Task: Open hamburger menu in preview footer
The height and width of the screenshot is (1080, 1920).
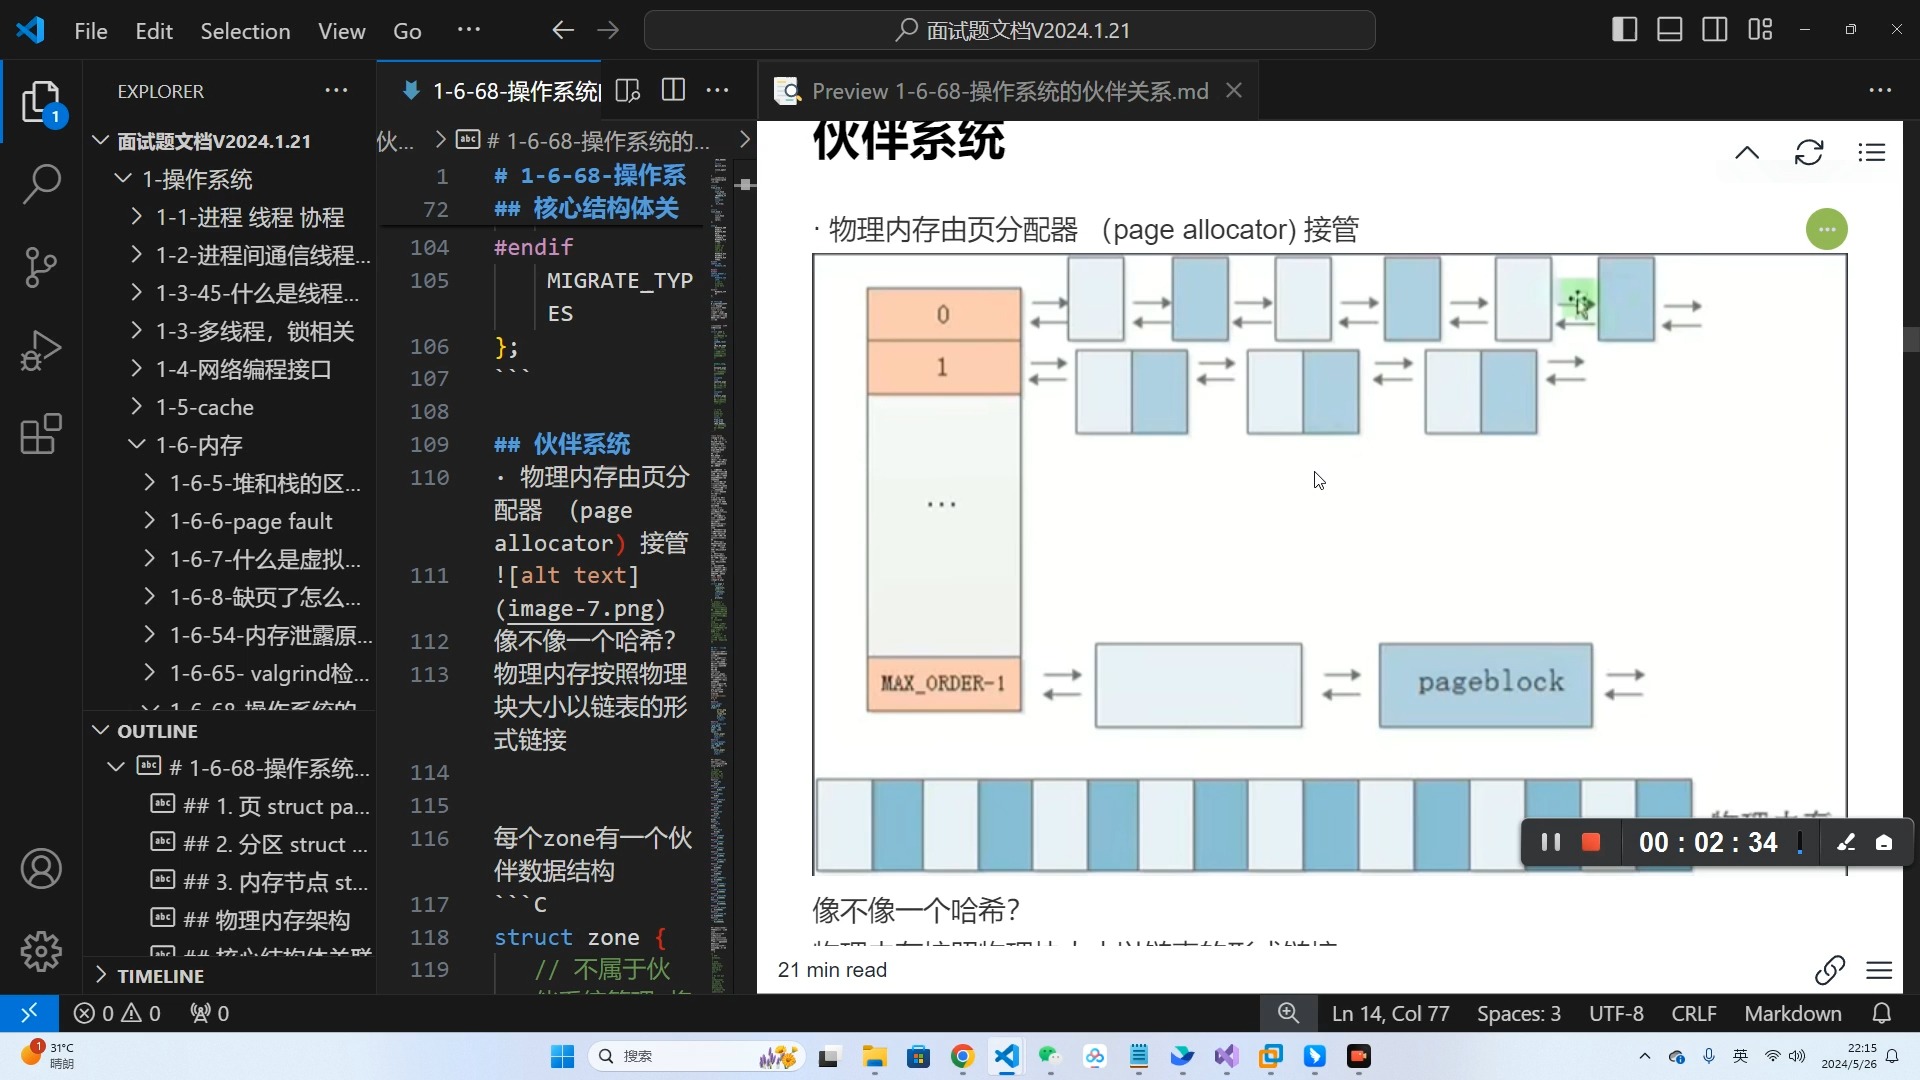Action: 1879,970
